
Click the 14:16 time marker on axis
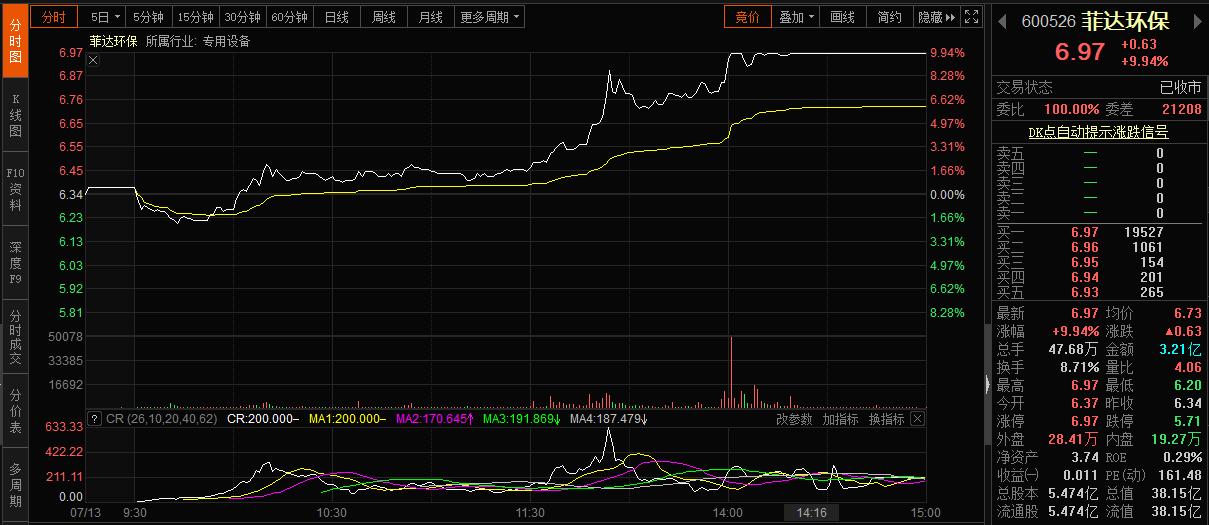click(811, 512)
